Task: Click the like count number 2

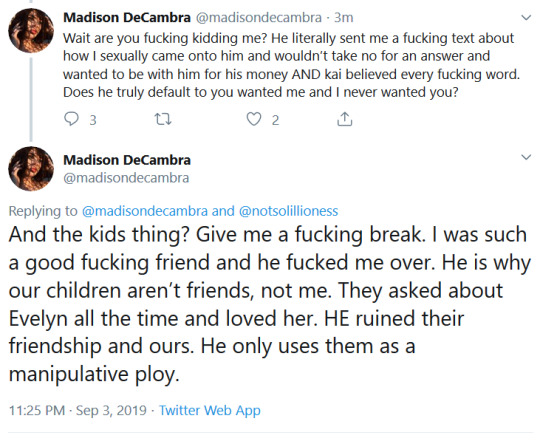Action: click(x=275, y=120)
